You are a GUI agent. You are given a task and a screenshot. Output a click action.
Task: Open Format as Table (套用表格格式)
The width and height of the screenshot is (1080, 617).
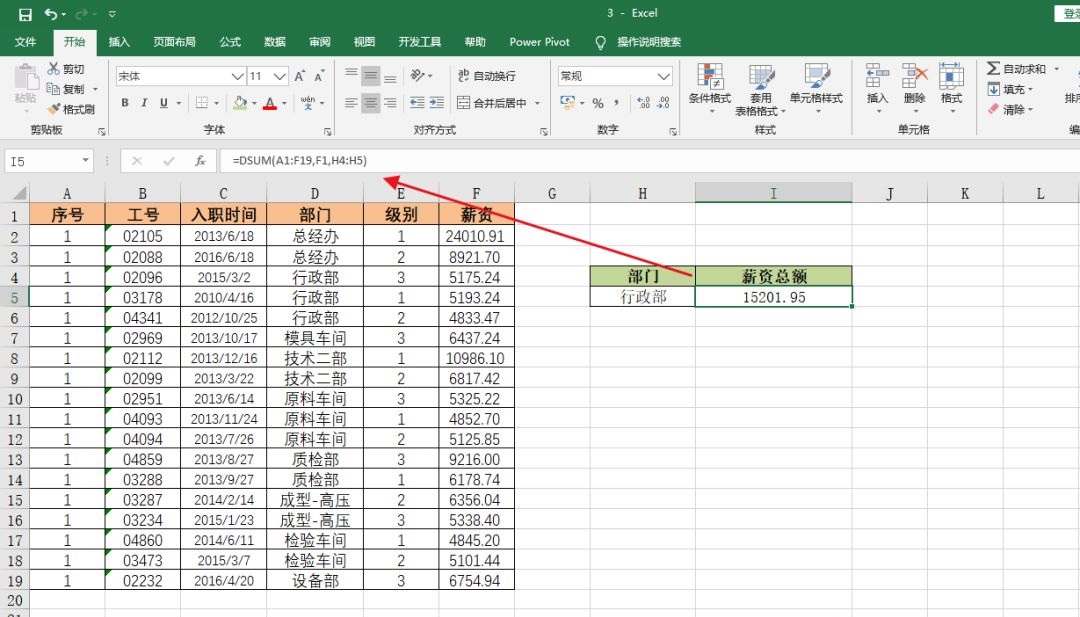760,90
